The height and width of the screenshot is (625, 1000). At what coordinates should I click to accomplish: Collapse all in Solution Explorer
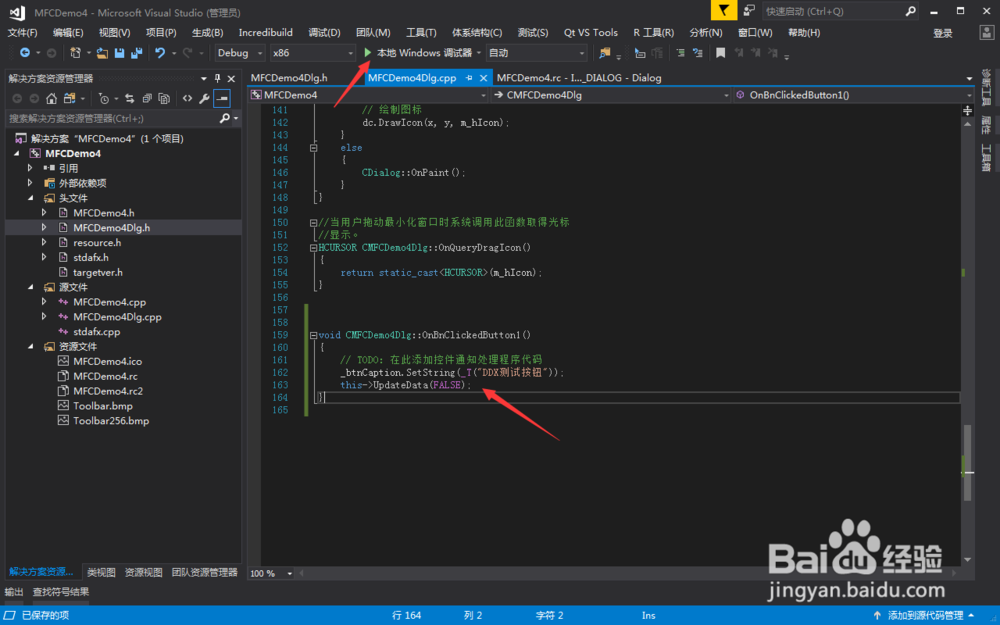click(x=147, y=98)
